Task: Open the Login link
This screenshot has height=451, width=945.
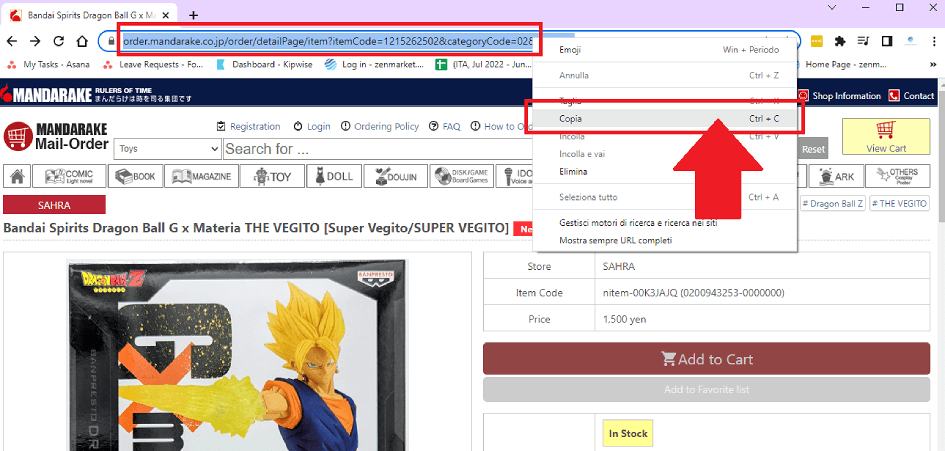Action: 312,126
